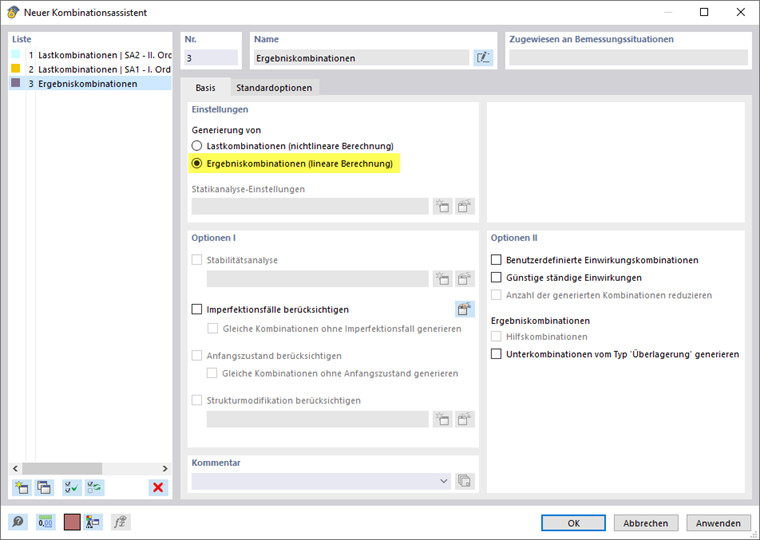
Task: Click light blue color swatch of entry 1
Action: tap(16, 54)
